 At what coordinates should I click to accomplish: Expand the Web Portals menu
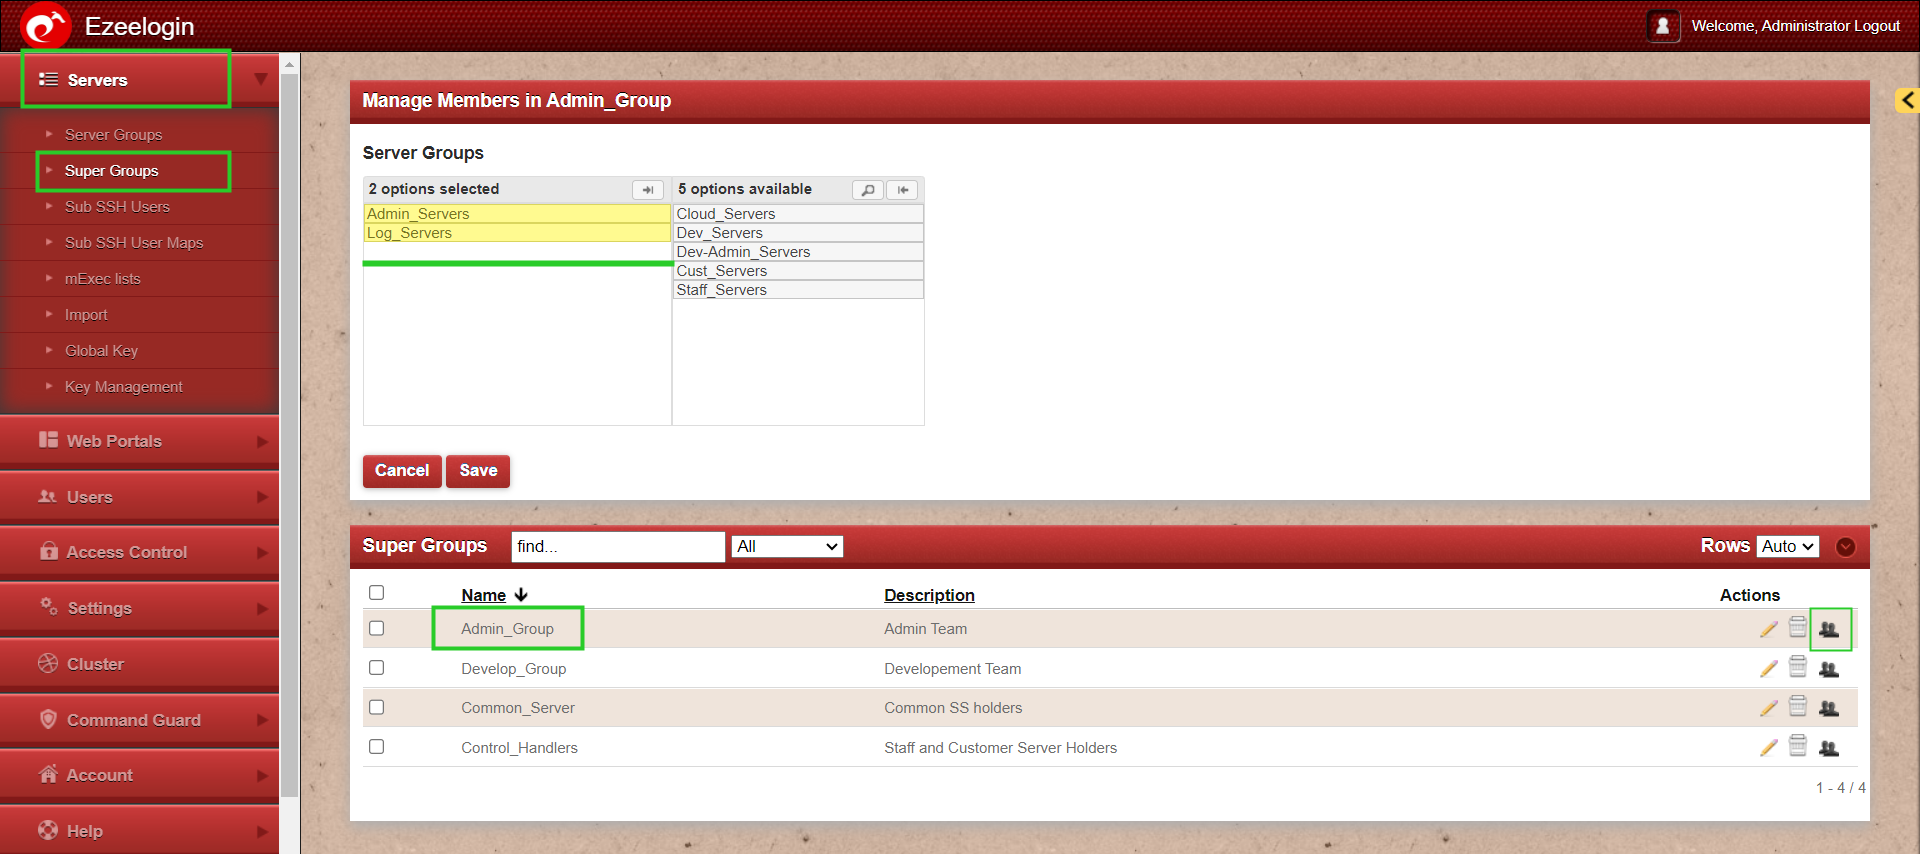pos(139,441)
